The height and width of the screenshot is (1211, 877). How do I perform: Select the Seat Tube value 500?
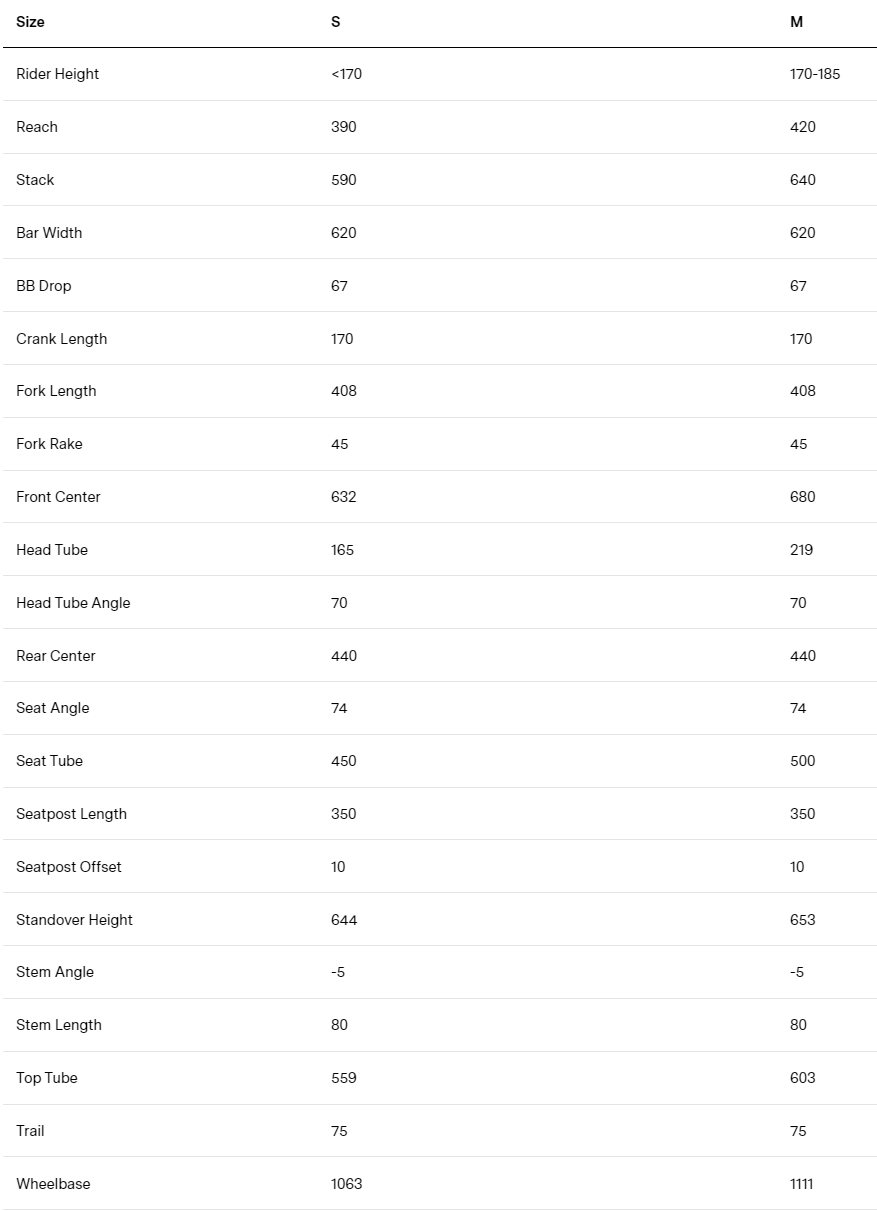(802, 761)
